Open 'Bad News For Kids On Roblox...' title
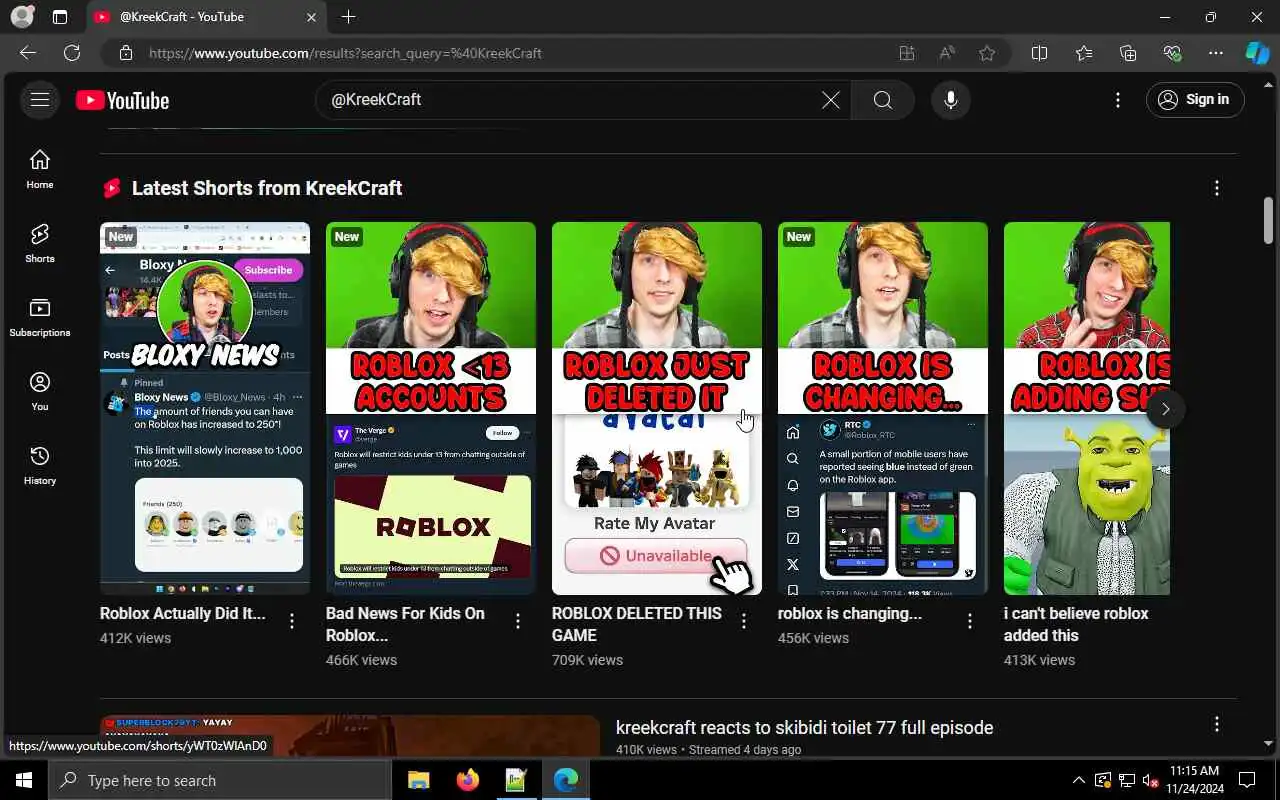Viewport: 1280px width, 800px height. click(x=405, y=624)
